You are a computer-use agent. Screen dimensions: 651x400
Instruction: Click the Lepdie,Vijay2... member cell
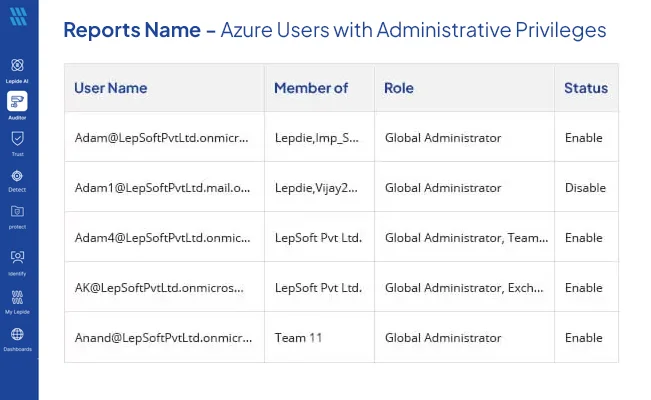pyautogui.click(x=319, y=187)
